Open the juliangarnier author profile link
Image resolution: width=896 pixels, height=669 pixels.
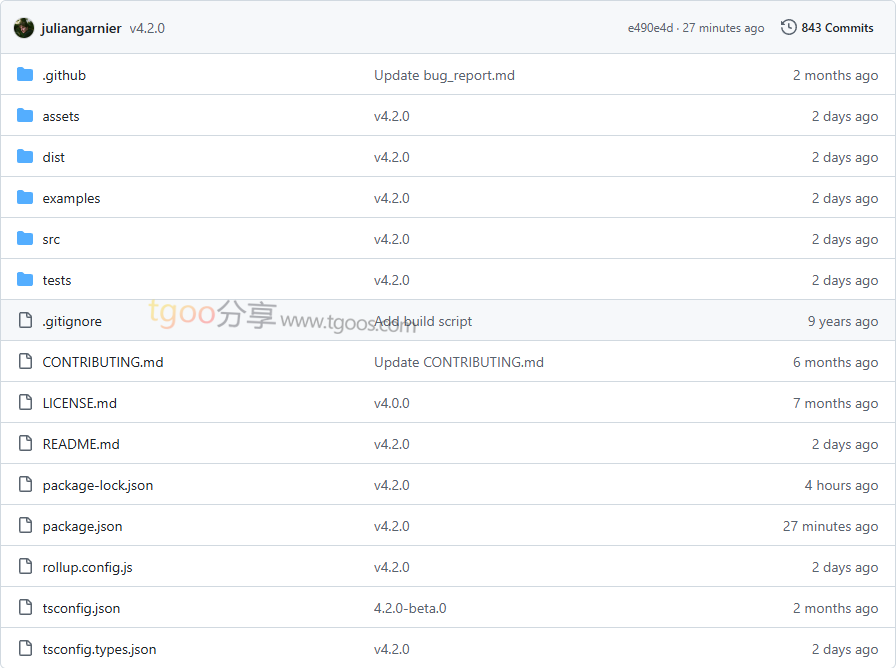(x=81, y=28)
